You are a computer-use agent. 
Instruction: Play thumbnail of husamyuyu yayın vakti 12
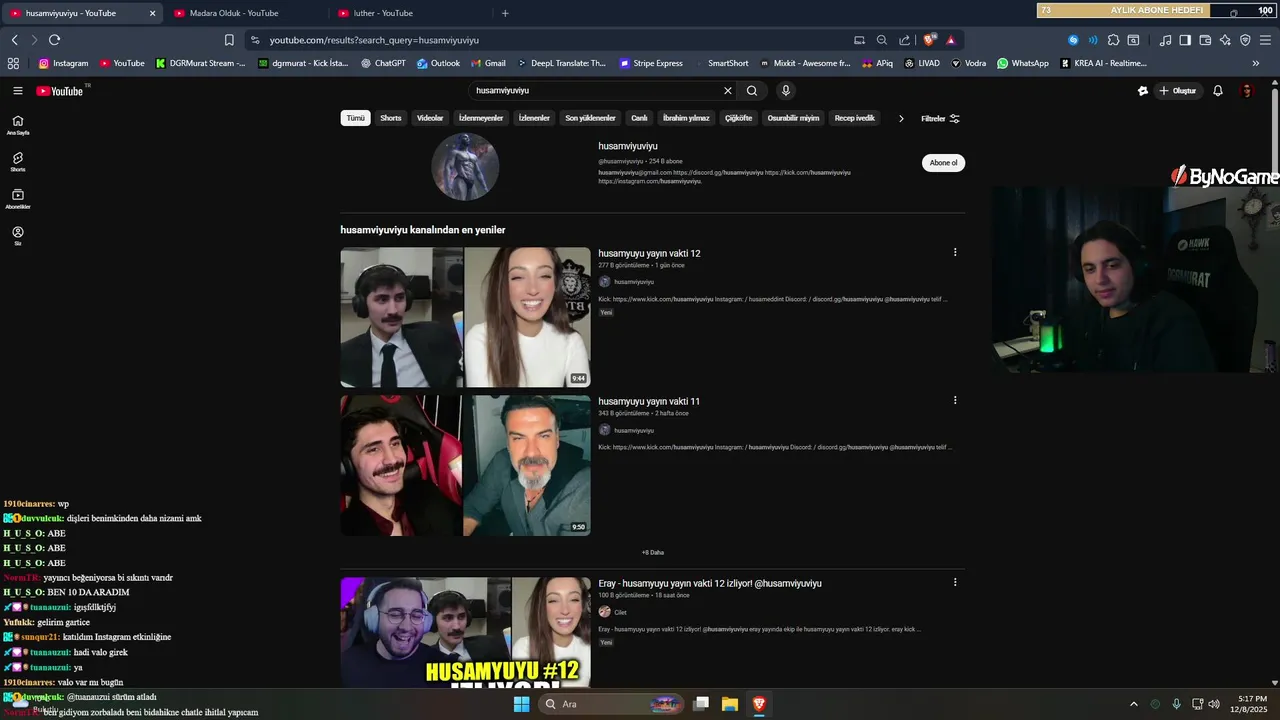pos(465,317)
